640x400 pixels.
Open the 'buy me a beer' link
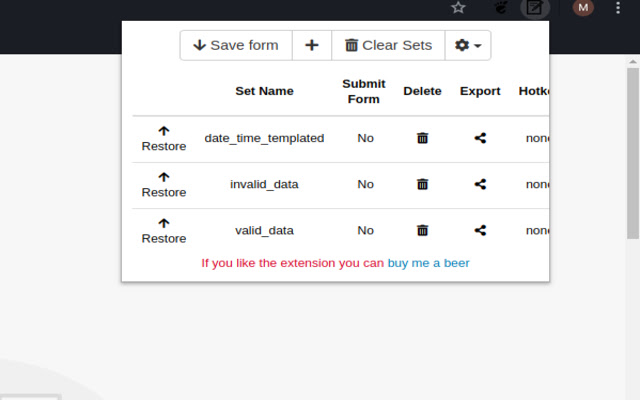pyautogui.click(x=428, y=263)
